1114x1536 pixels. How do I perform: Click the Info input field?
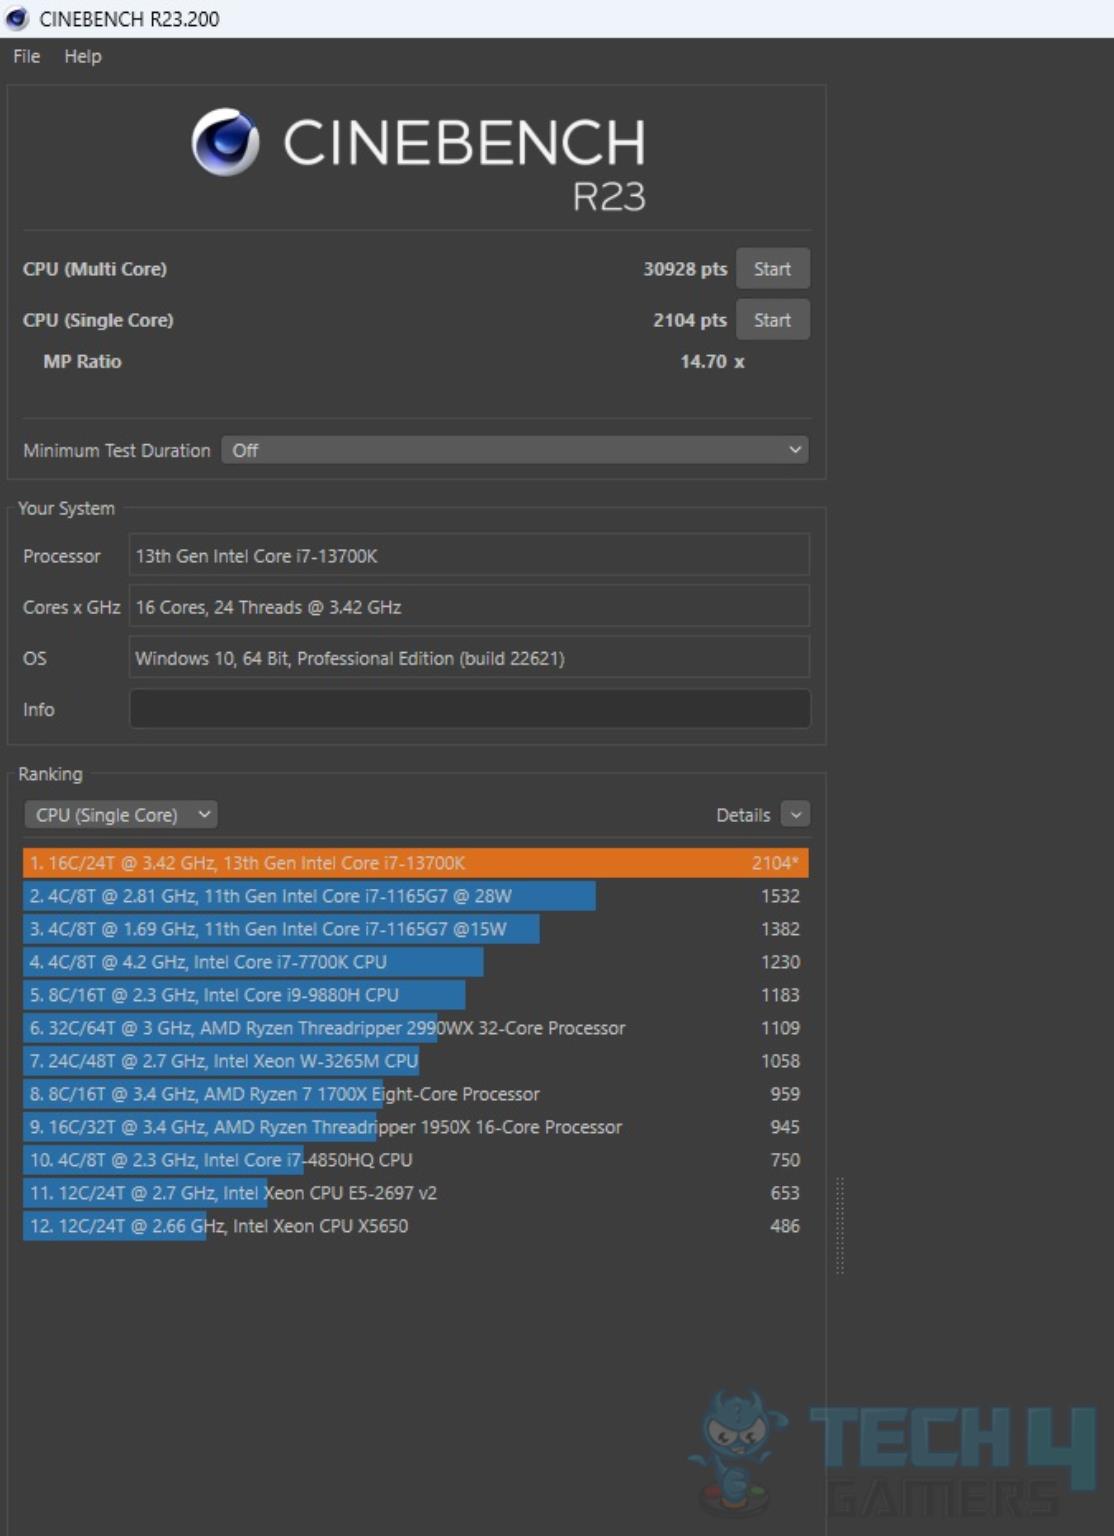click(469, 709)
